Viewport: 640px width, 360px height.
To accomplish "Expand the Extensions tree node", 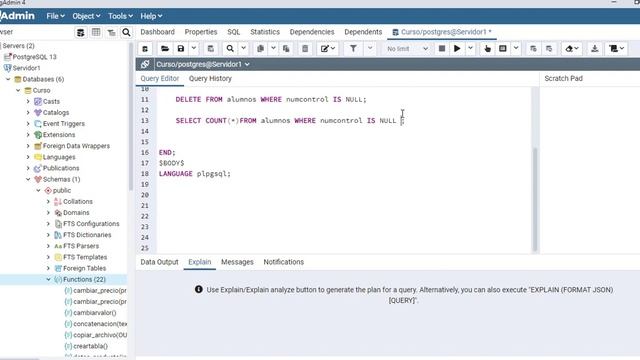I will [x=28, y=135].
